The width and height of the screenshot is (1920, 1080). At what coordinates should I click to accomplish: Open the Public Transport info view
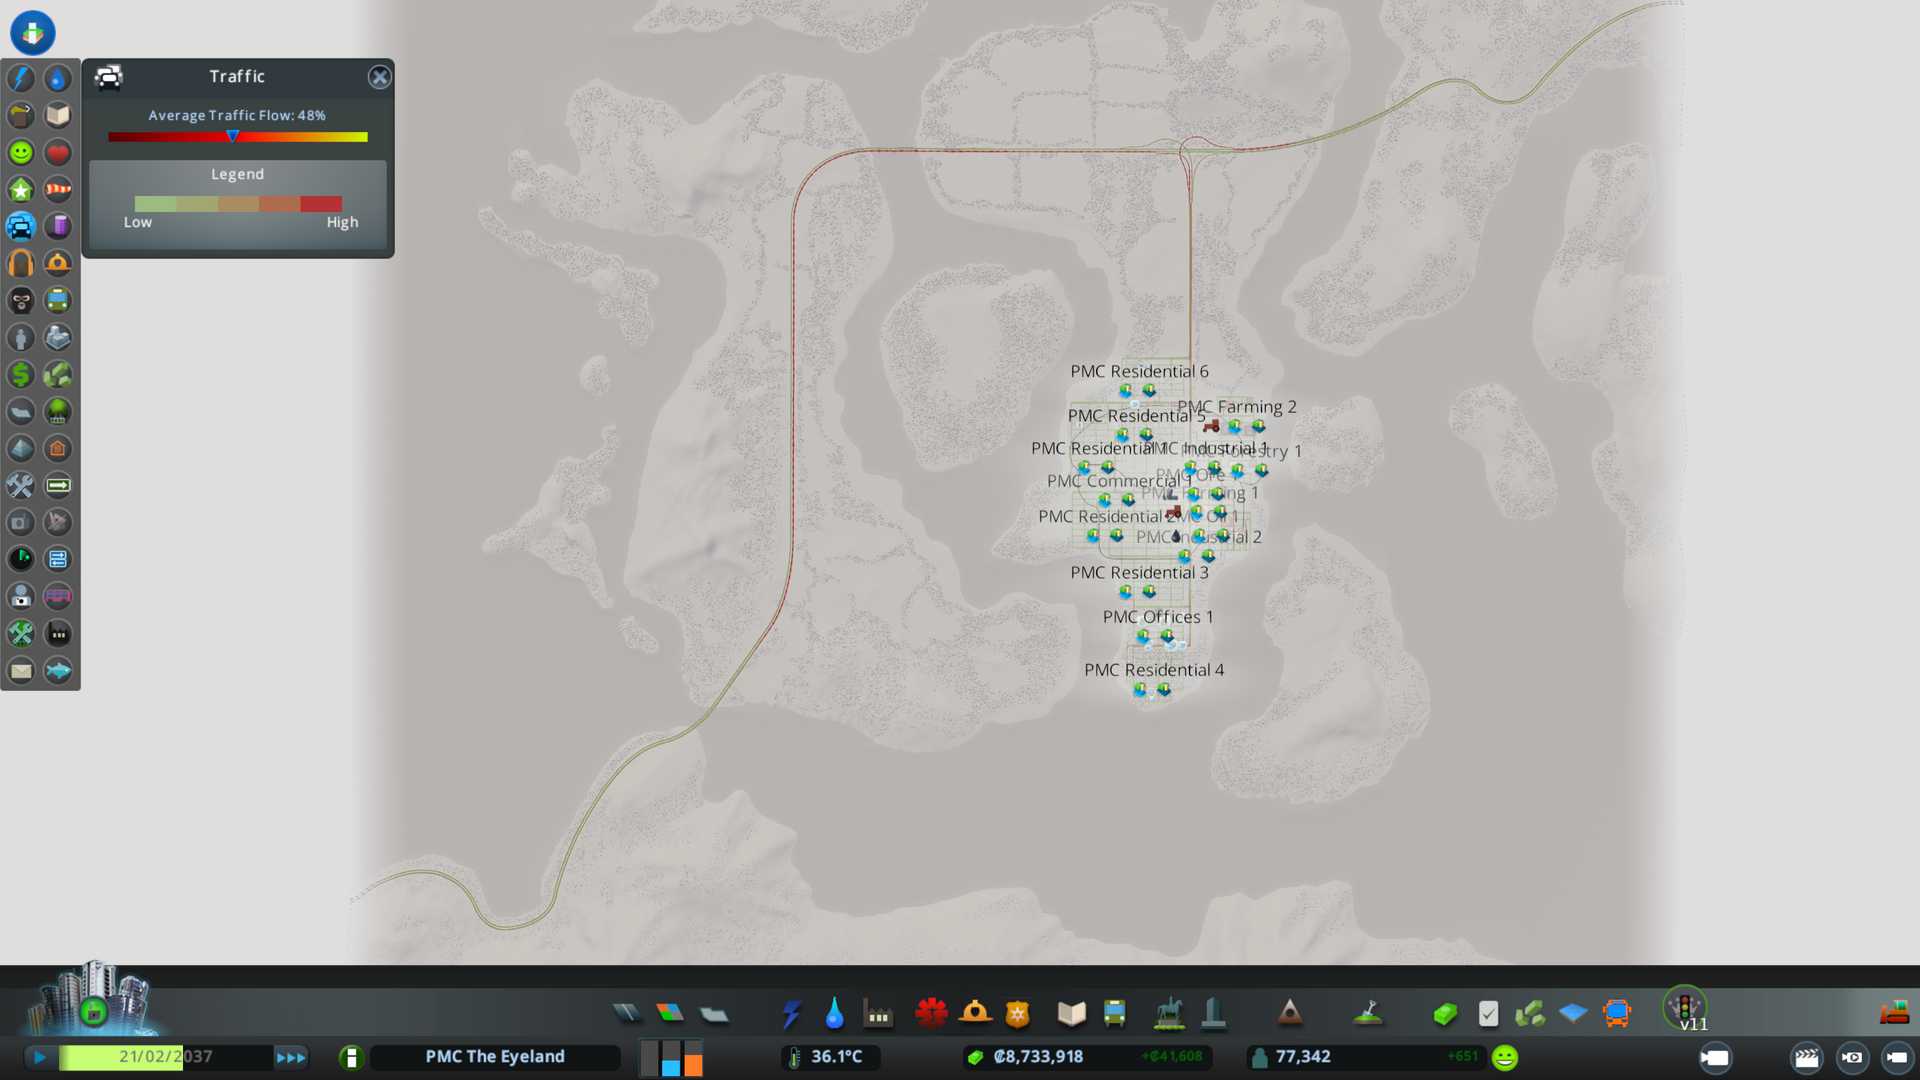(58, 300)
